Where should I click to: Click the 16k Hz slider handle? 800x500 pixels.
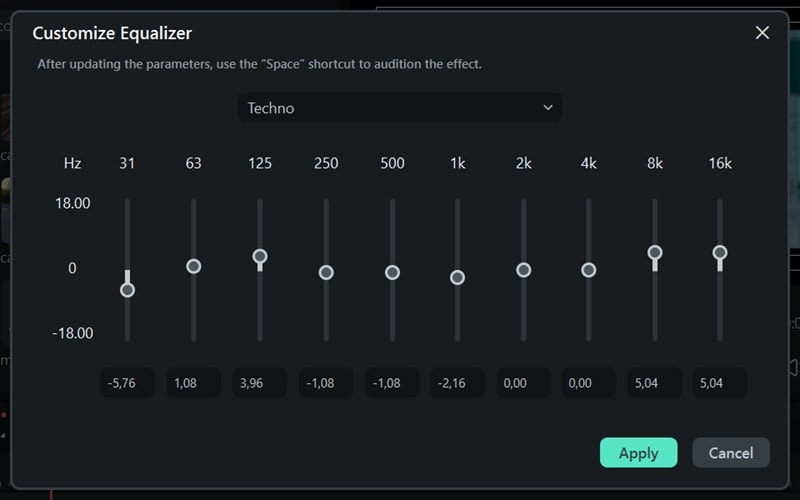coord(720,253)
